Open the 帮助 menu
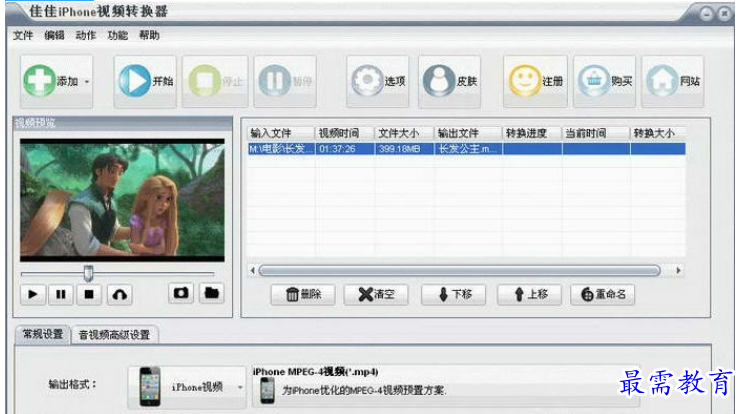This screenshot has height=414, width=741. coord(149,35)
